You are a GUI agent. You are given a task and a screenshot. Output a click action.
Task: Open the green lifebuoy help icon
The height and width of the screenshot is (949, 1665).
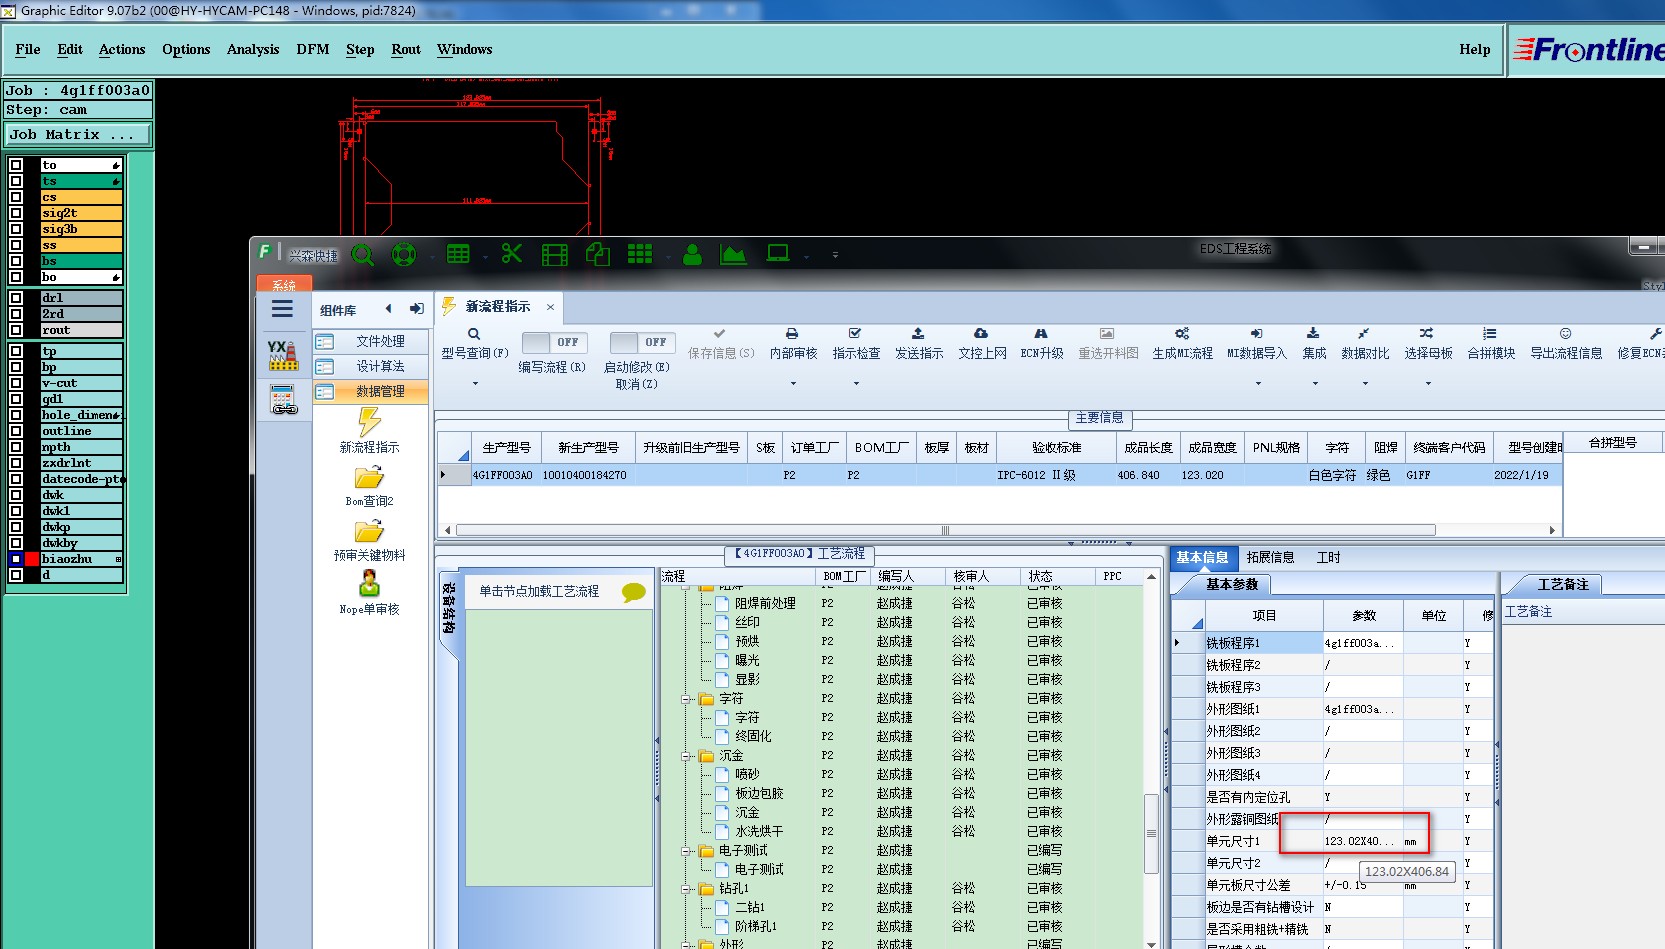tap(404, 254)
